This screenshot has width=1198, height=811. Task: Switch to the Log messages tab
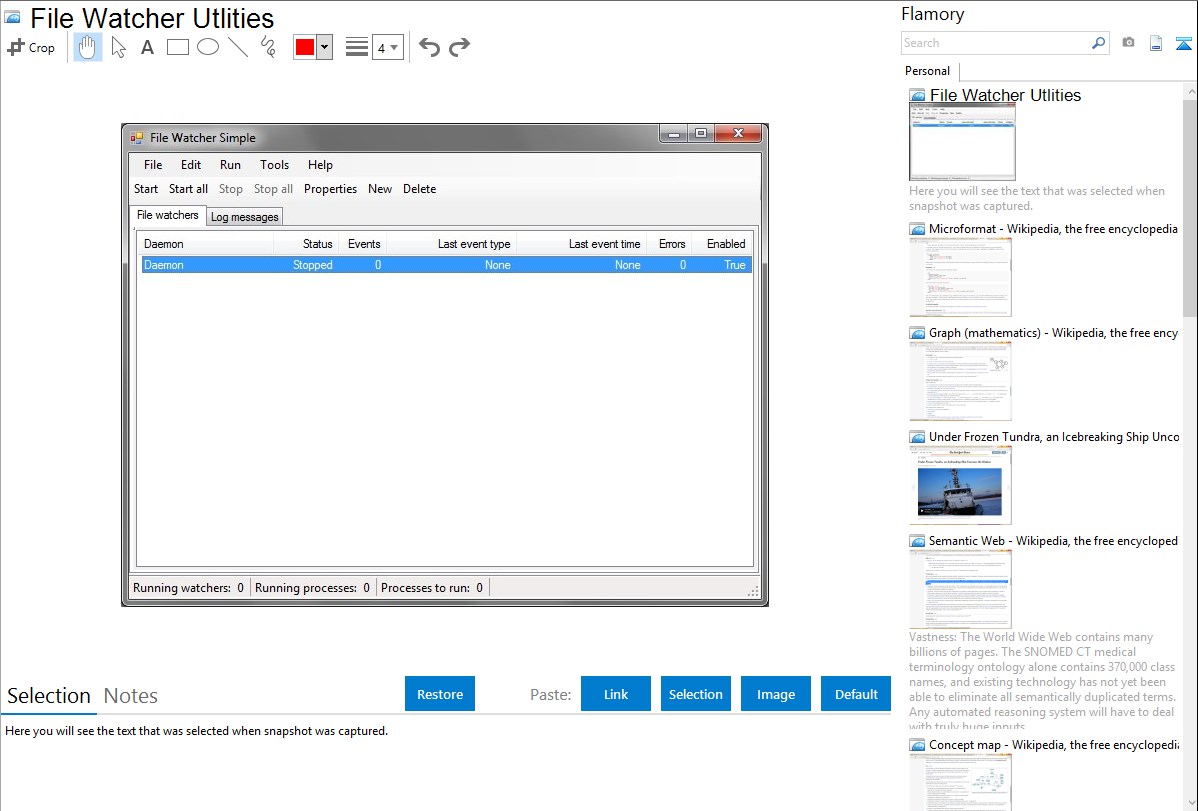[x=244, y=217]
